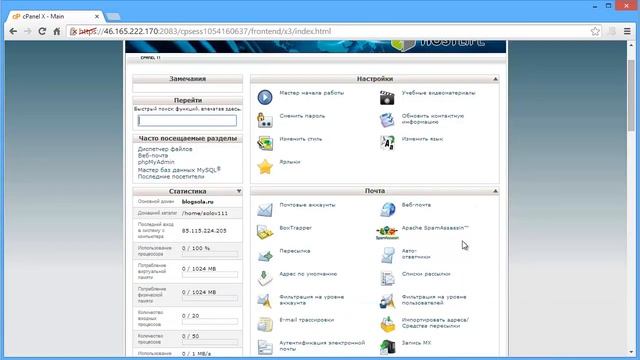Open the Мастер баз данных MySQL link

[179, 169]
